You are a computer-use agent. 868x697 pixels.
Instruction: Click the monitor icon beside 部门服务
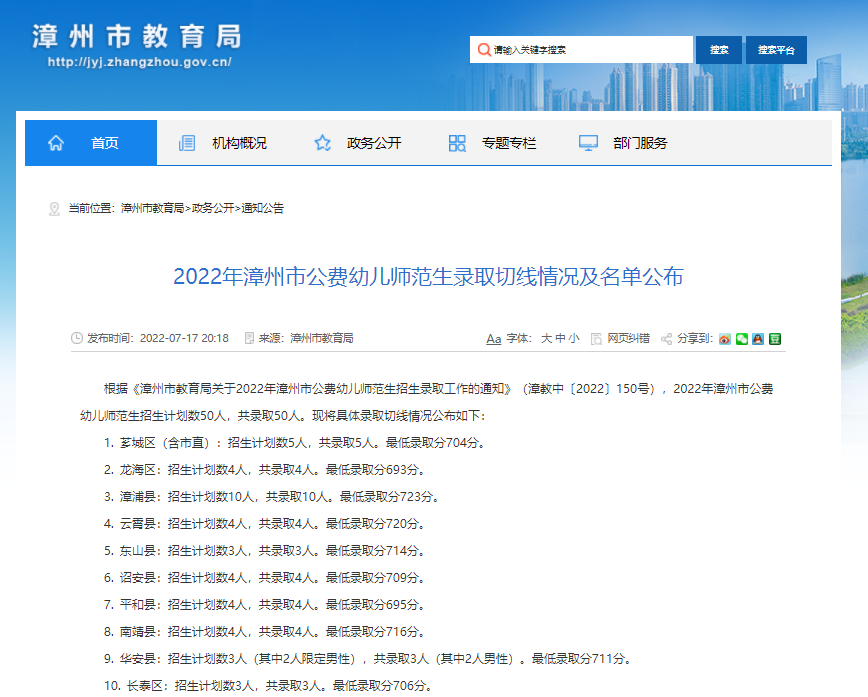coord(588,143)
